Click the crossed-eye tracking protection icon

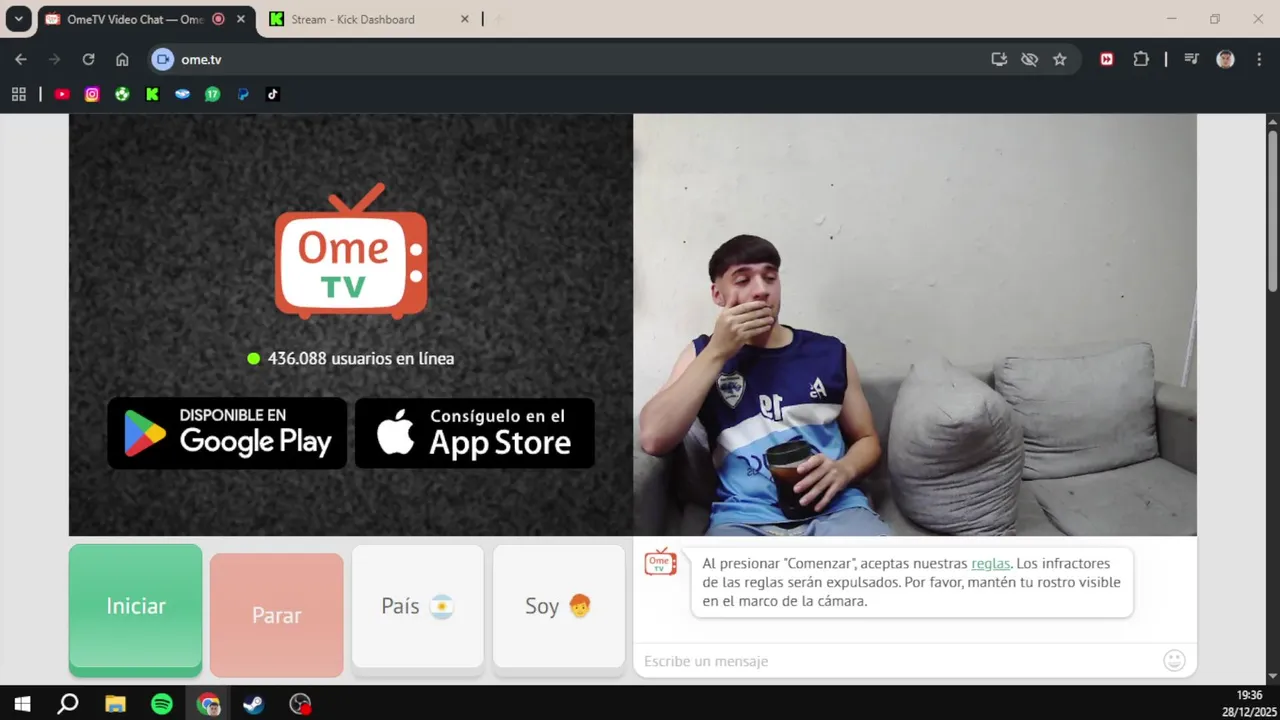[x=1029, y=59]
